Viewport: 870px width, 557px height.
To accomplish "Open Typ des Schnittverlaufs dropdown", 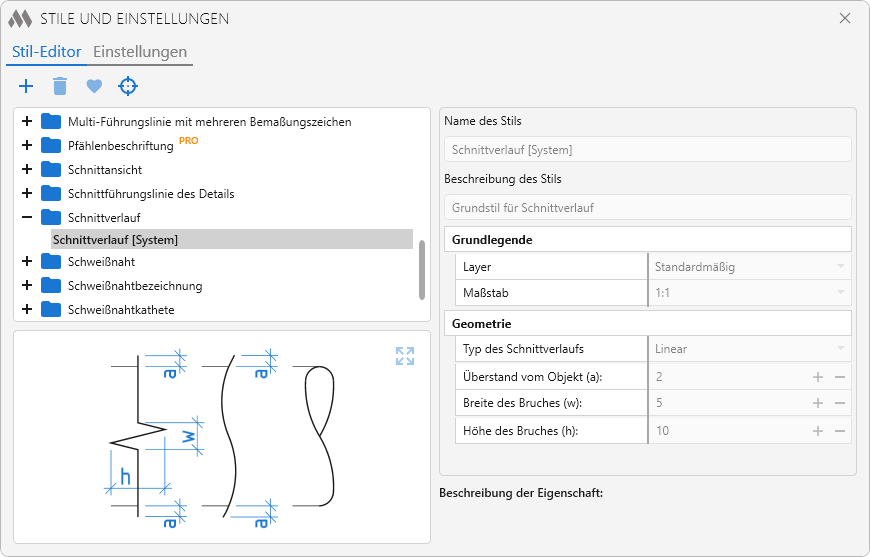I will (840, 349).
